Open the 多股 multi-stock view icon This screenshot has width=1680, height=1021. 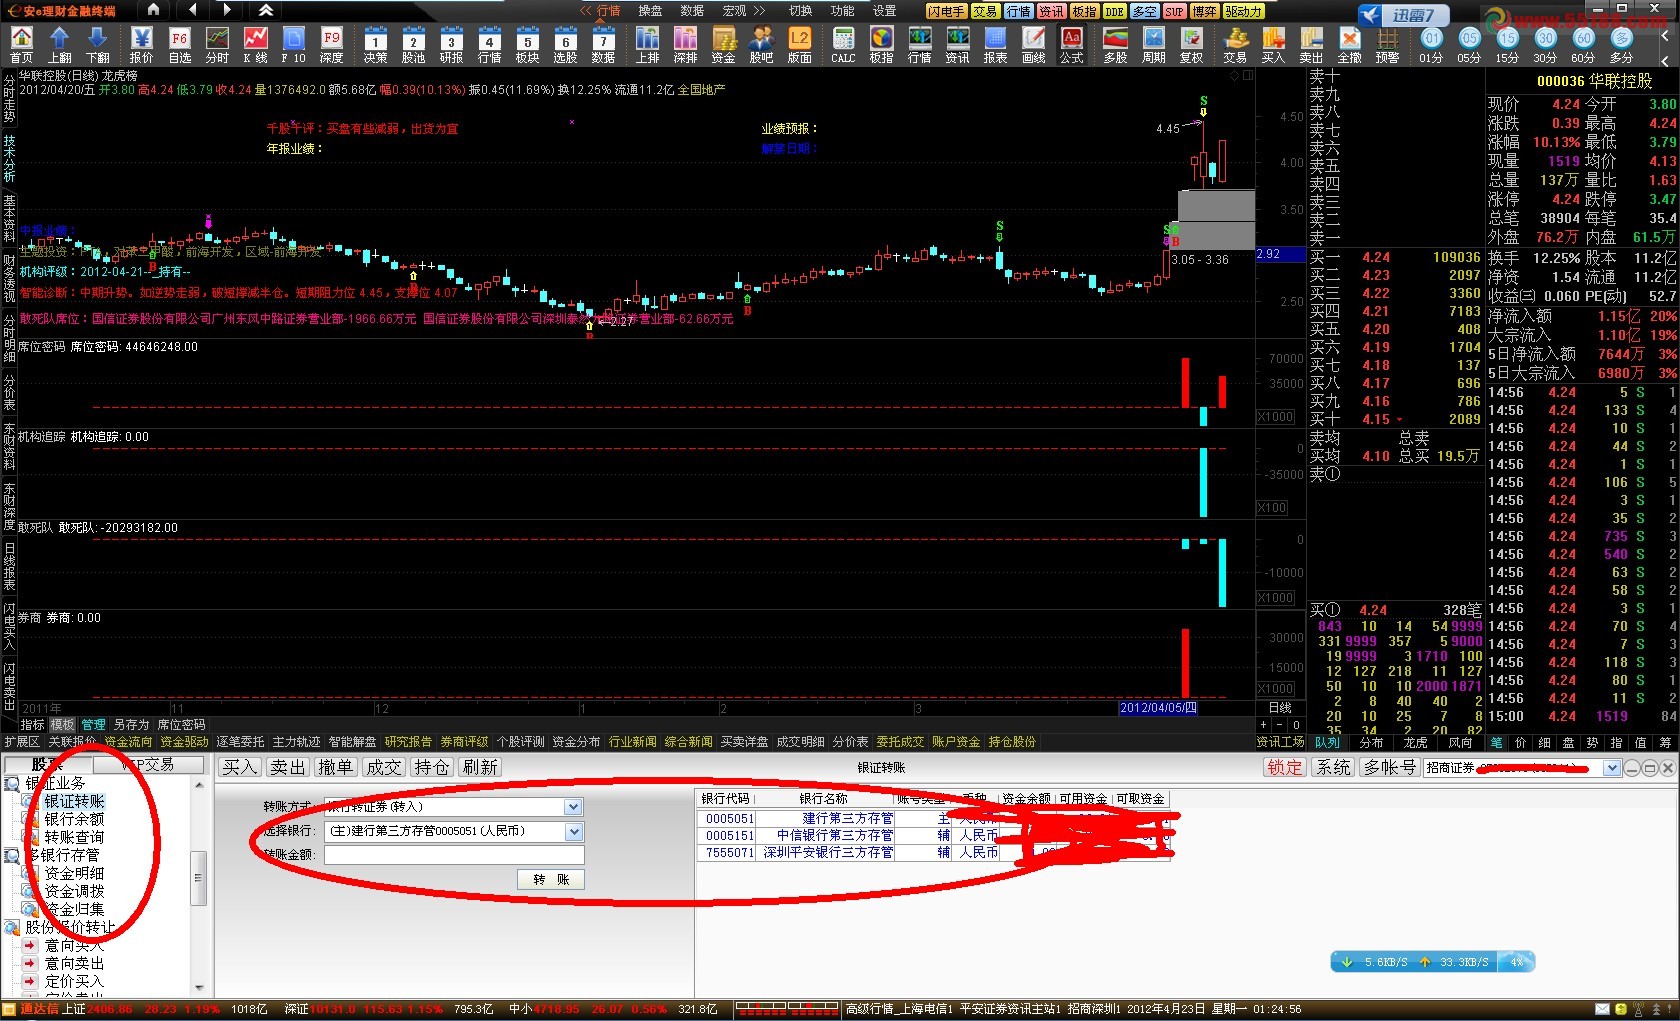point(1115,44)
